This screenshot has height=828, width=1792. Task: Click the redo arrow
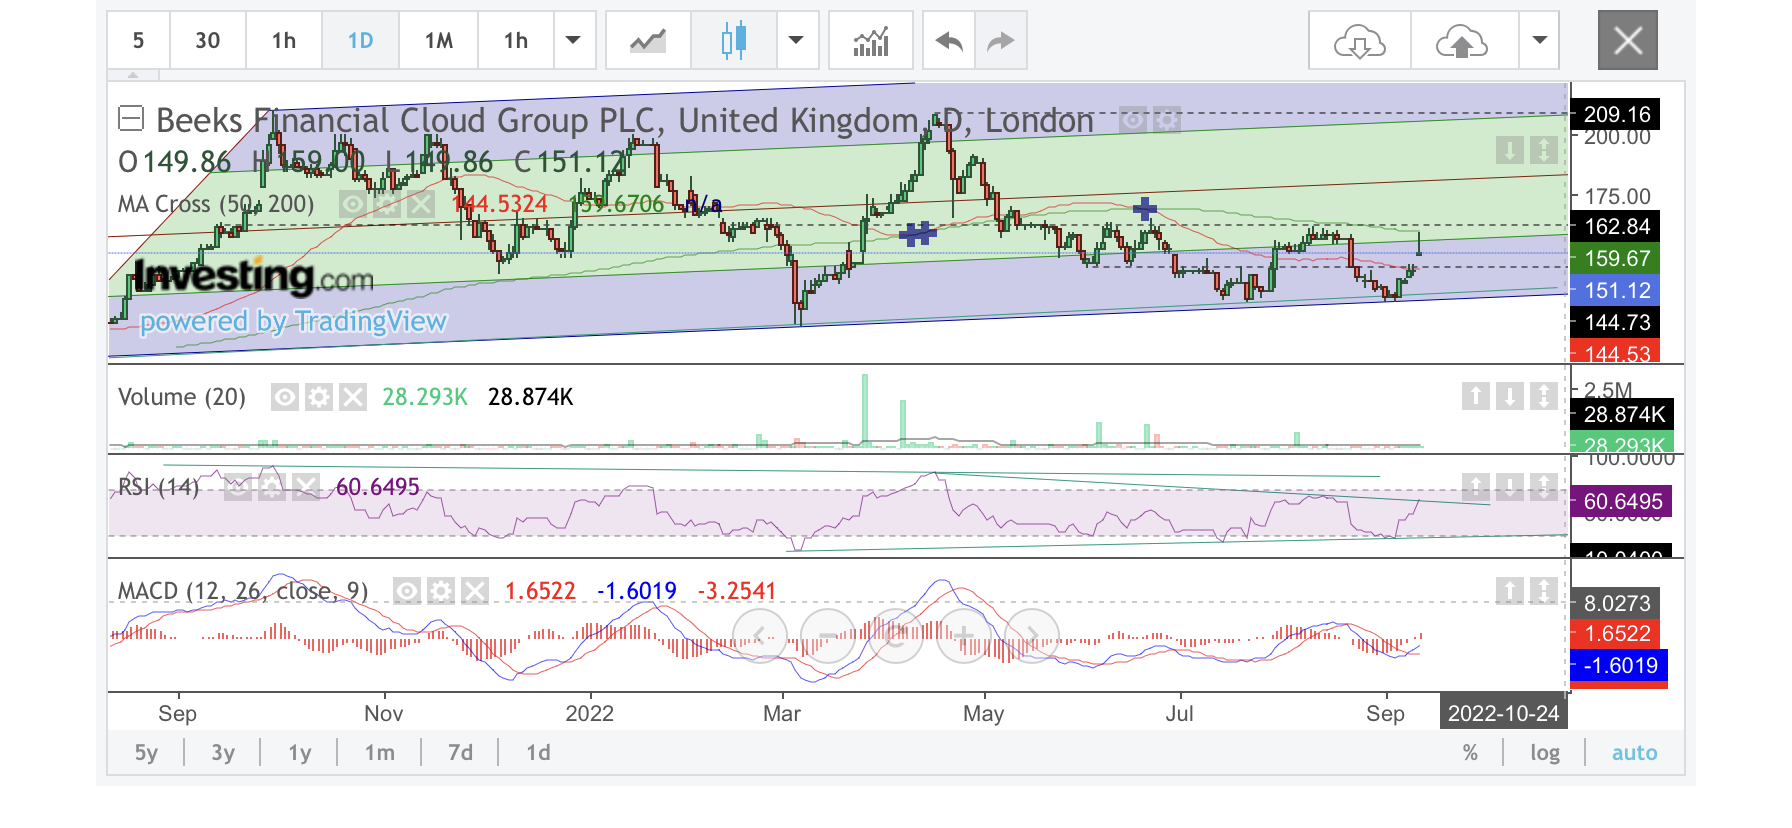pyautogui.click(x=1001, y=41)
